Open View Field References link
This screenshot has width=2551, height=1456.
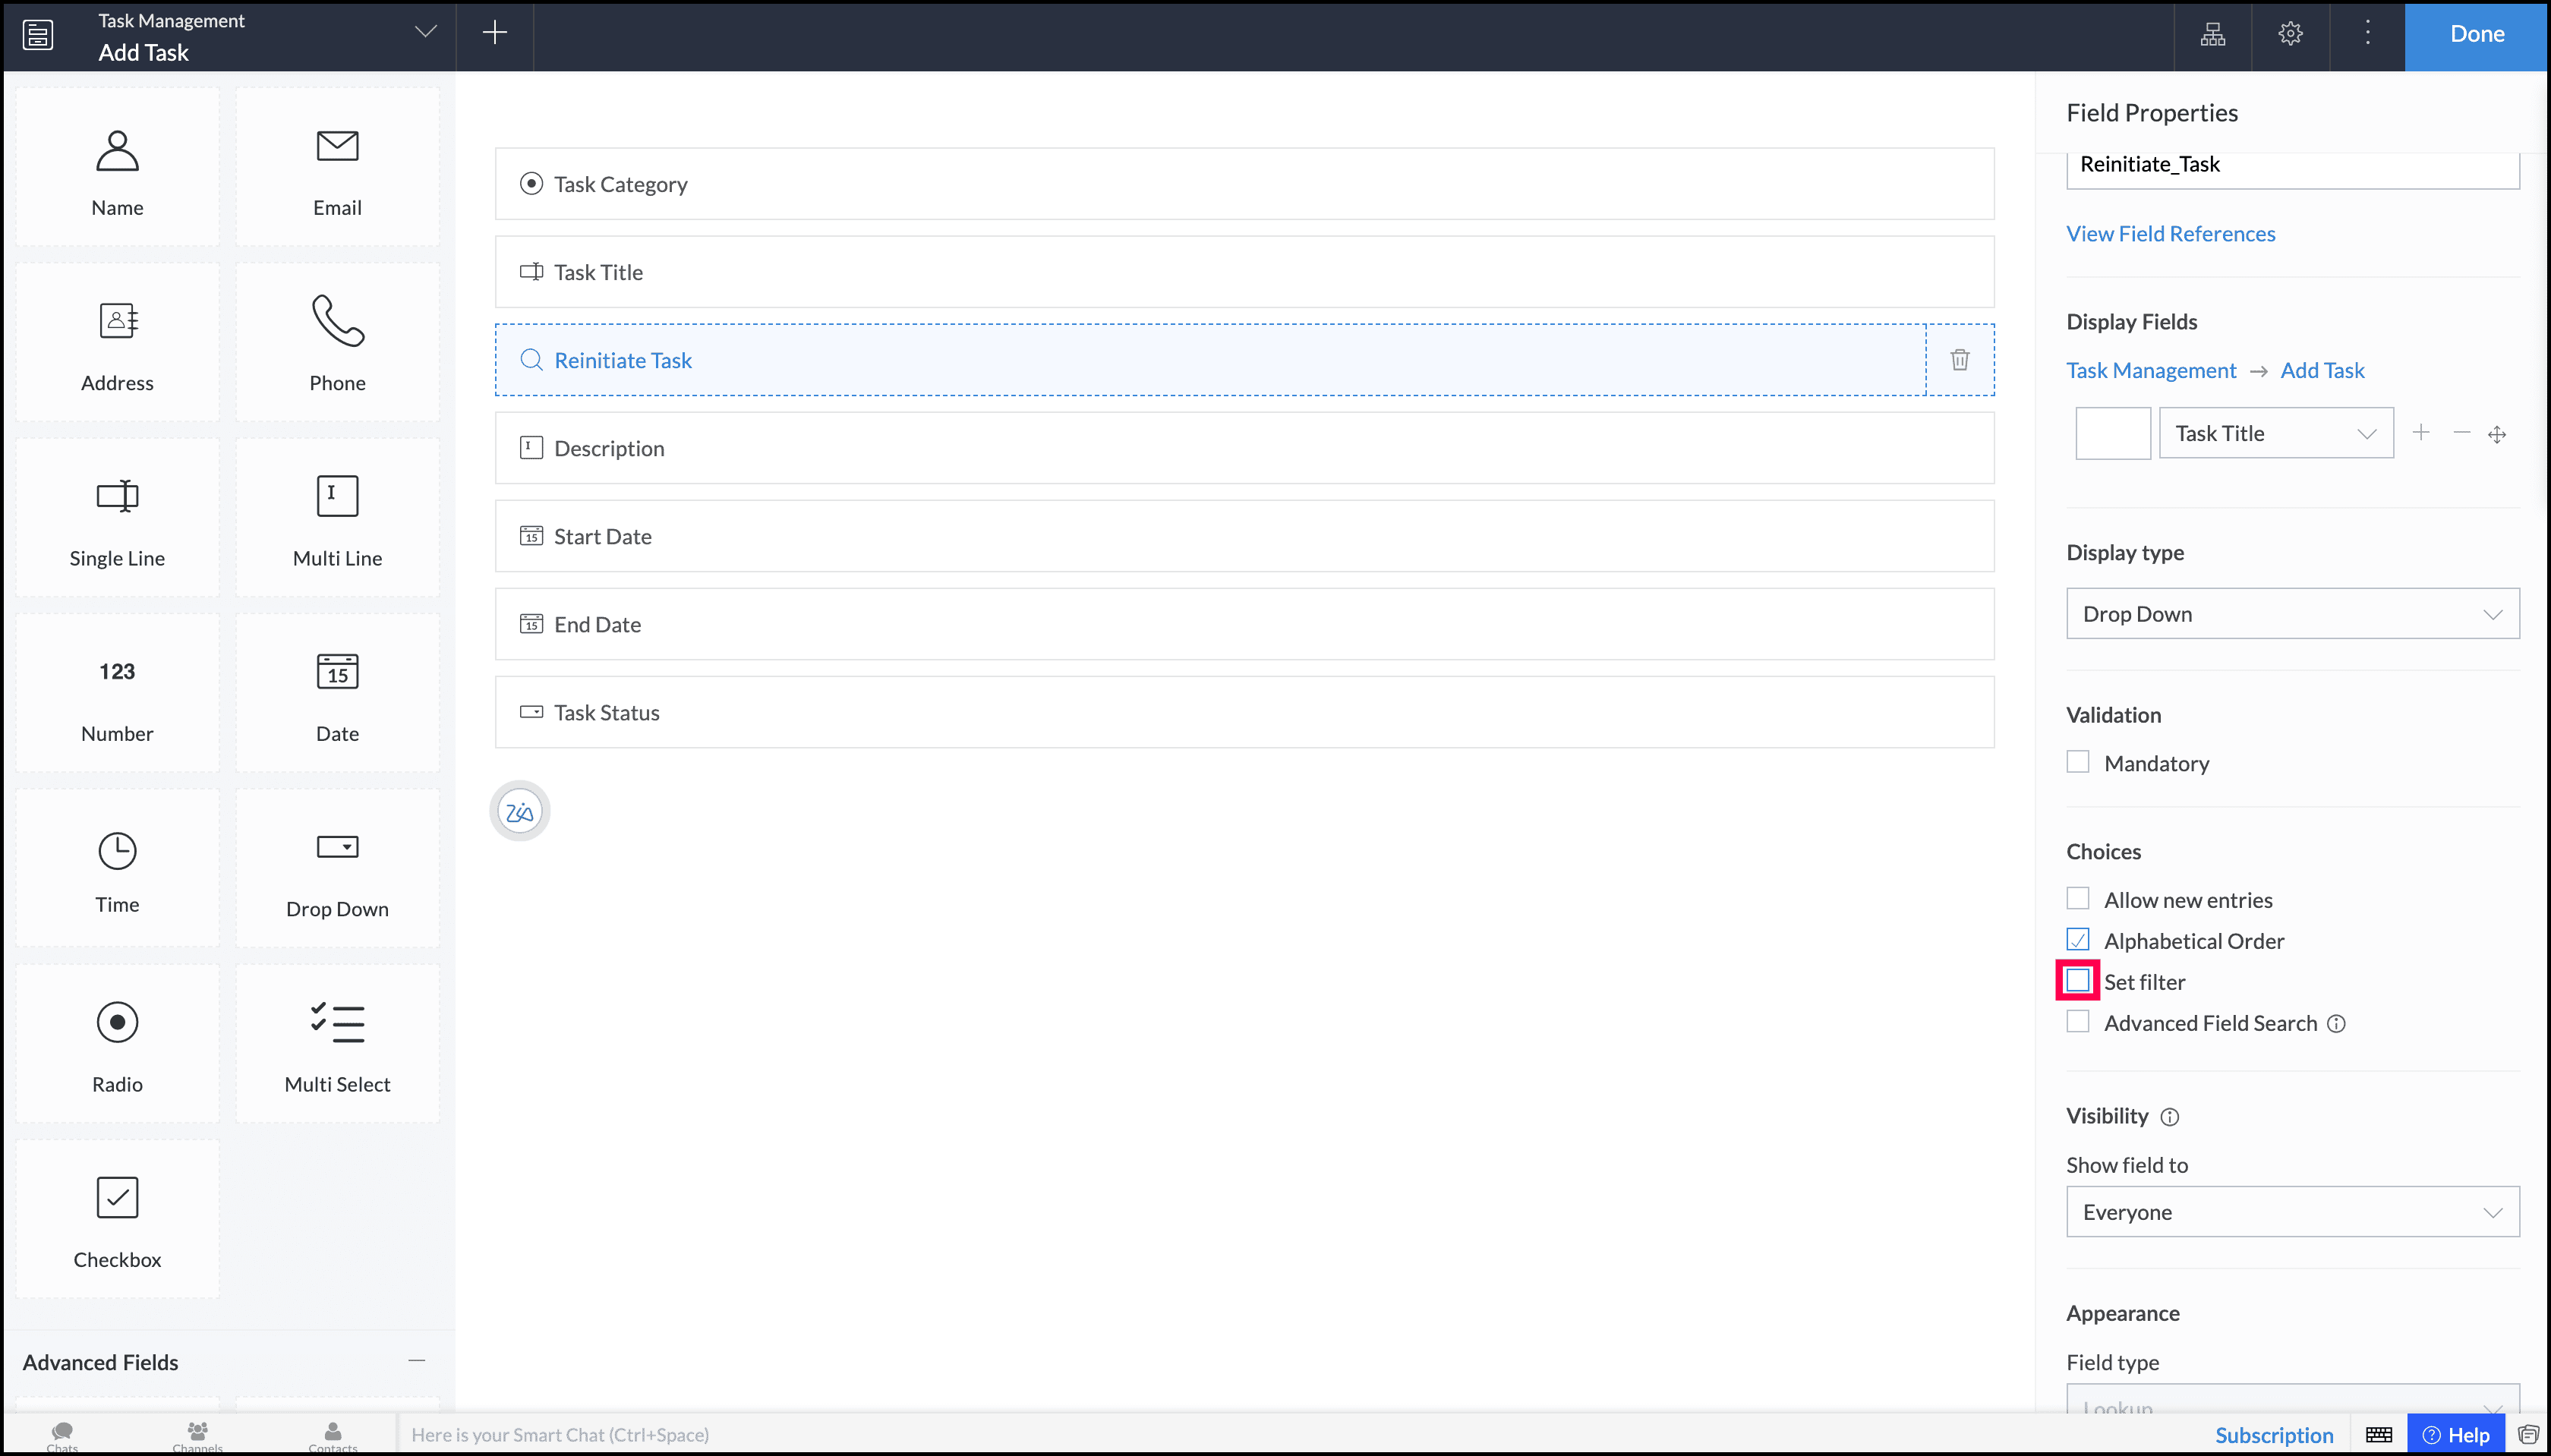pos(2170,233)
